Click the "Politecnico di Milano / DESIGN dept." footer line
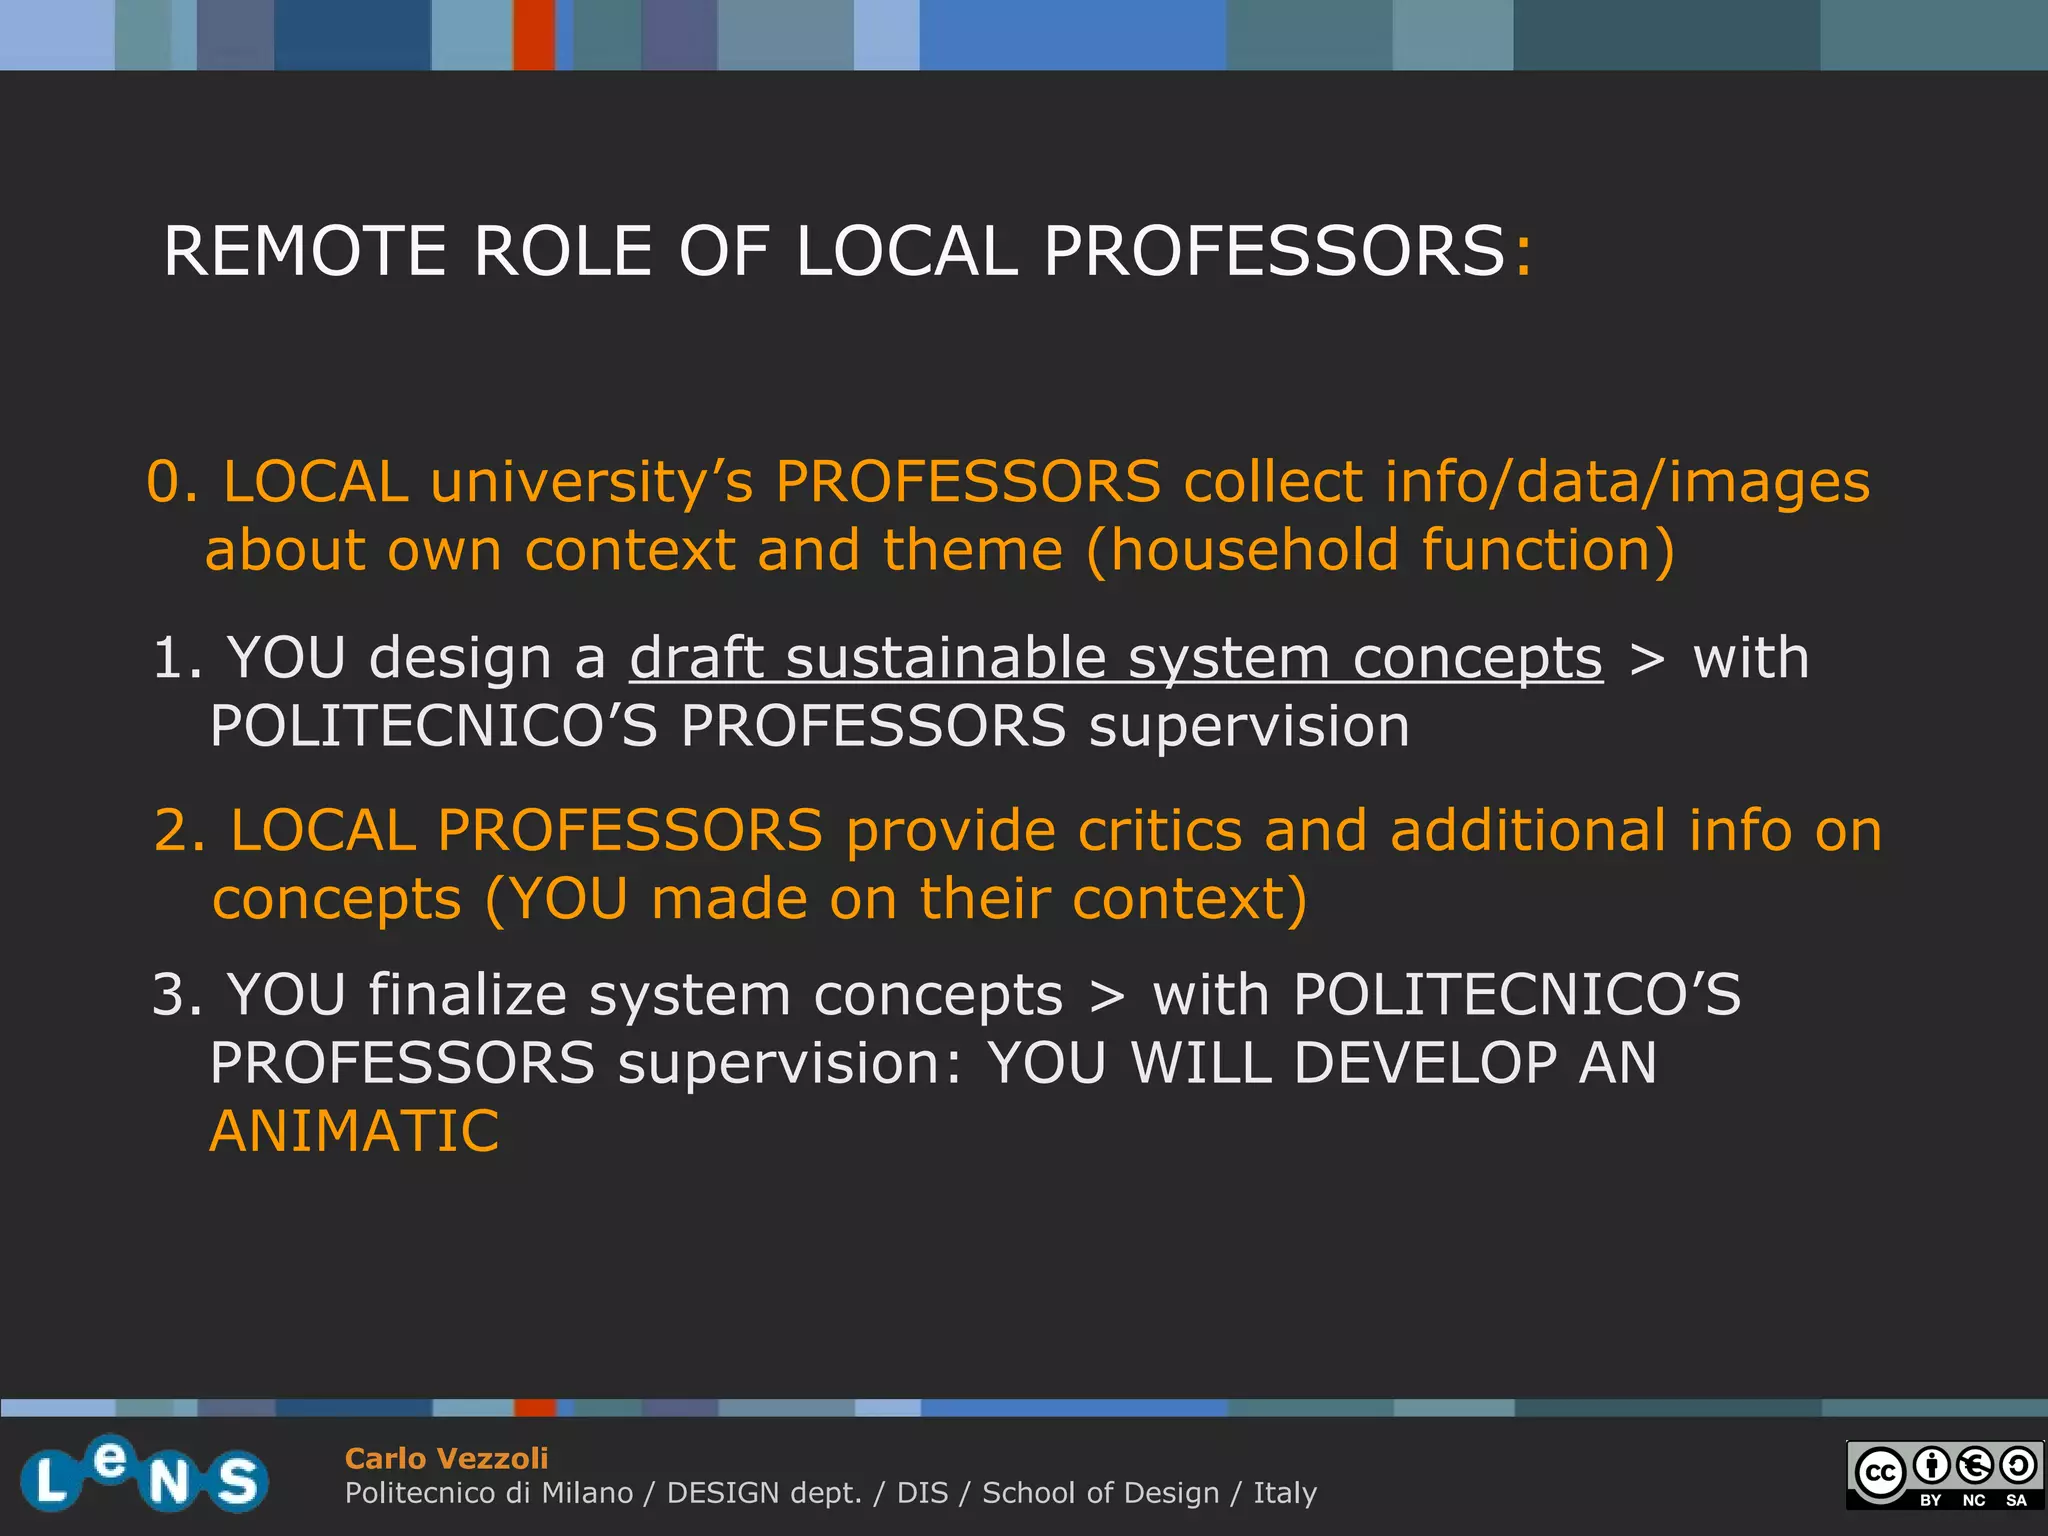2048x1536 pixels. pos(830,1493)
